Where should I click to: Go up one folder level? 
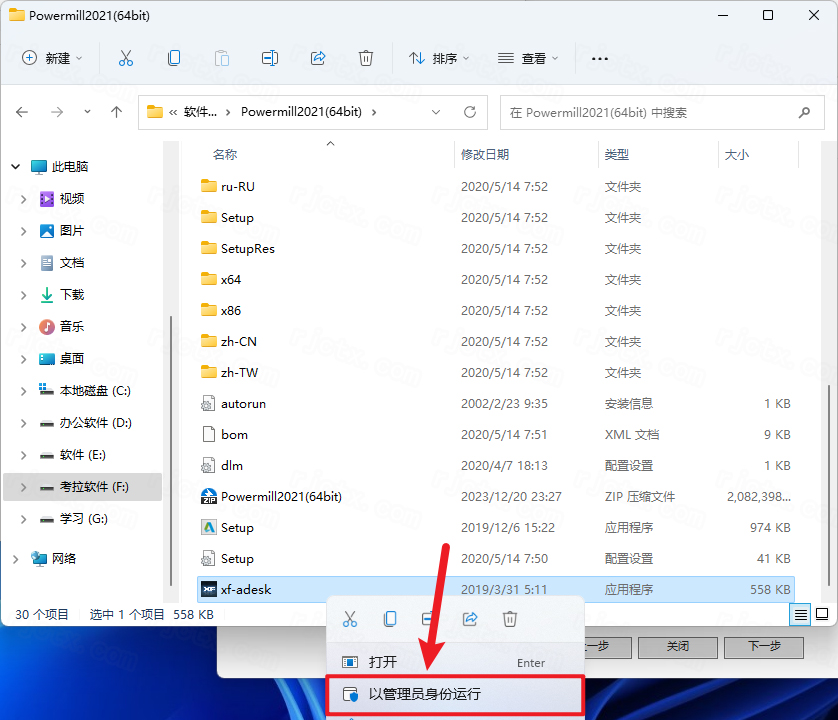pyautogui.click(x=117, y=112)
